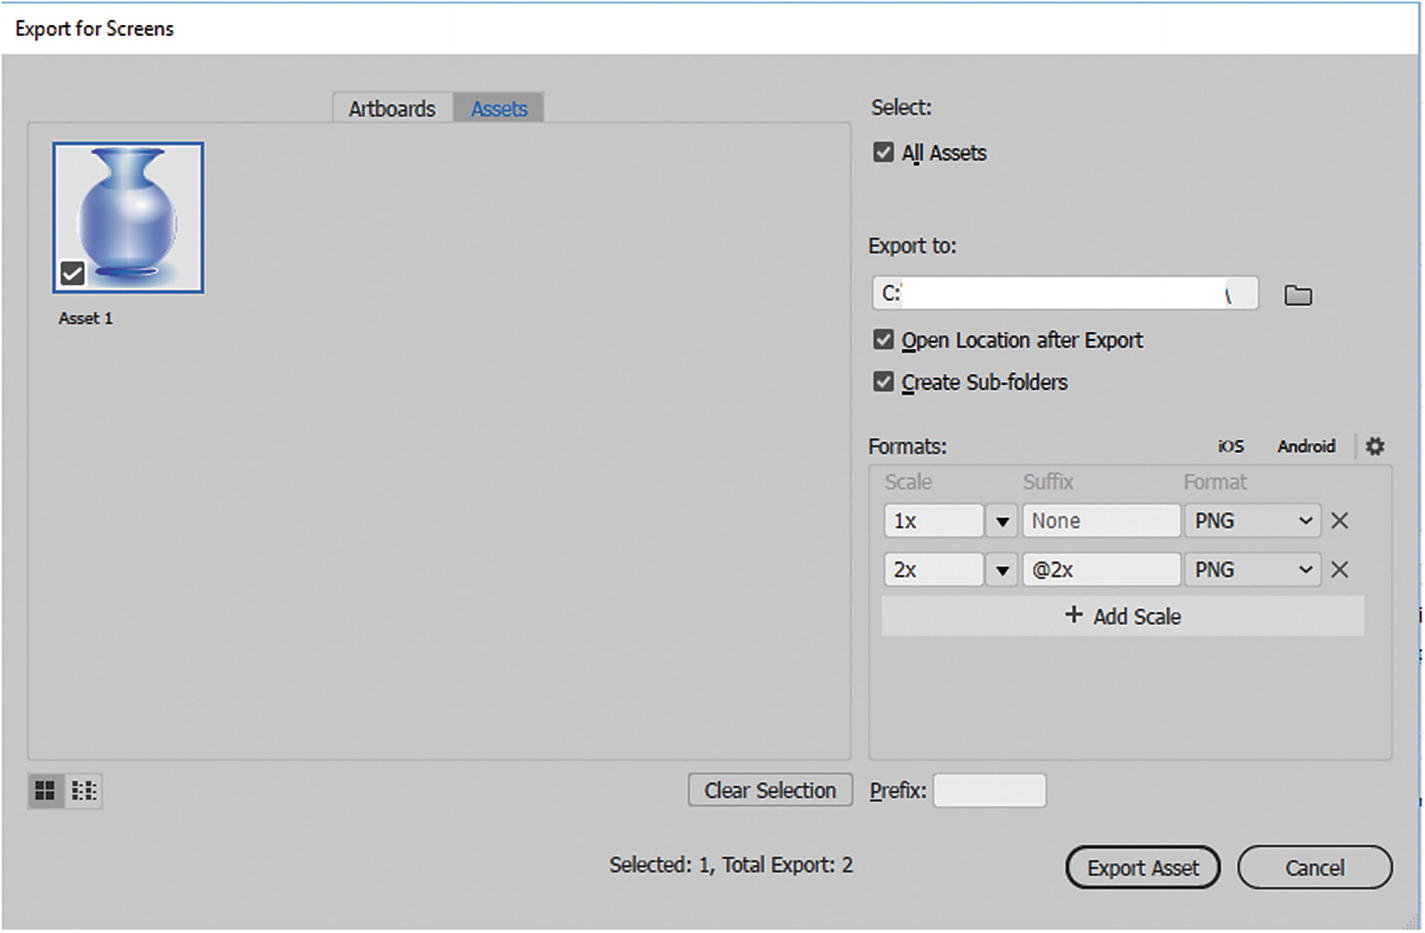Viewport: 1425px width, 933px height.
Task: Switch to the Artboards tab
Action: click(392, 108)
